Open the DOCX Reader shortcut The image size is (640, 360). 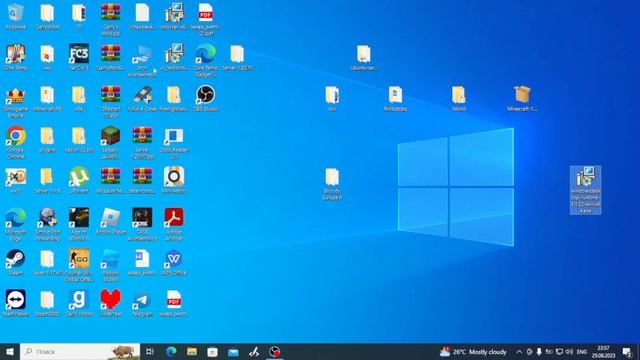coord(174,142)
